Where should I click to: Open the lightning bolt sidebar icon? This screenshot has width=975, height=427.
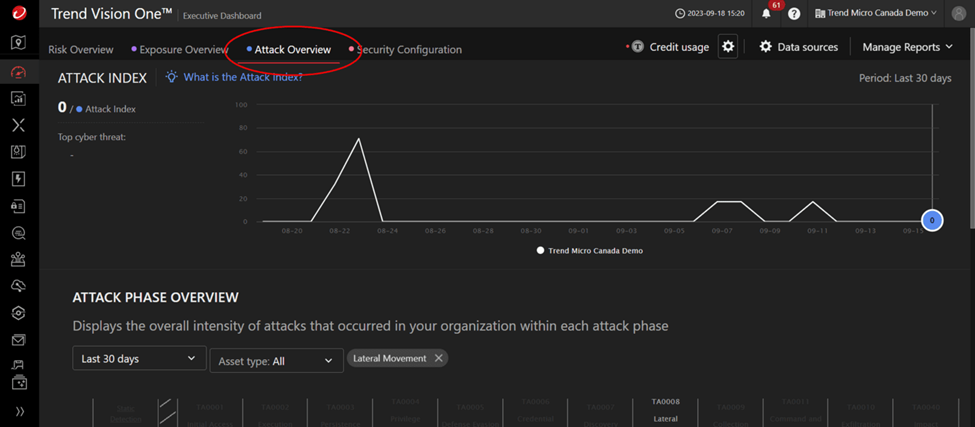click(x=19, y=179)
